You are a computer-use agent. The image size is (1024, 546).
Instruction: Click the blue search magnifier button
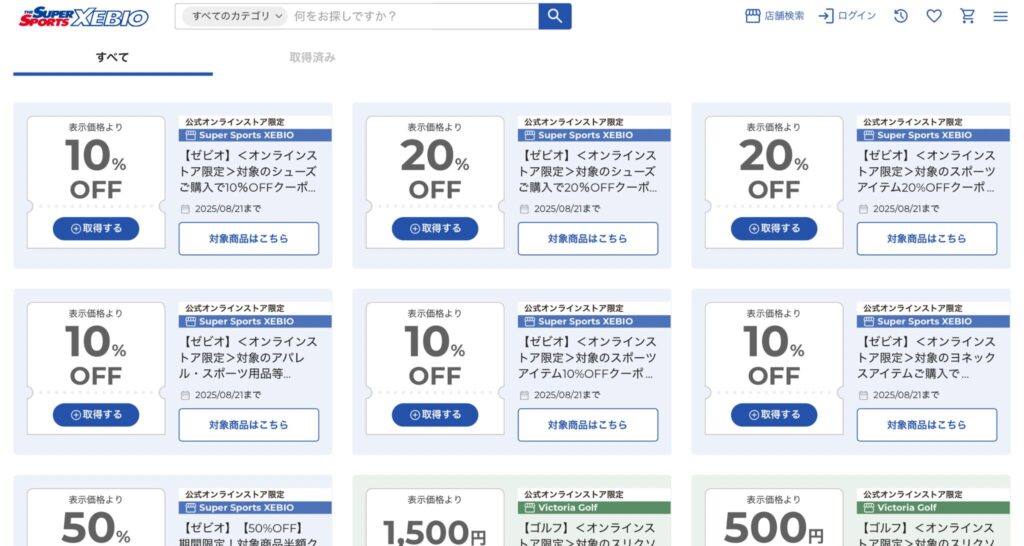pos(554,16)
